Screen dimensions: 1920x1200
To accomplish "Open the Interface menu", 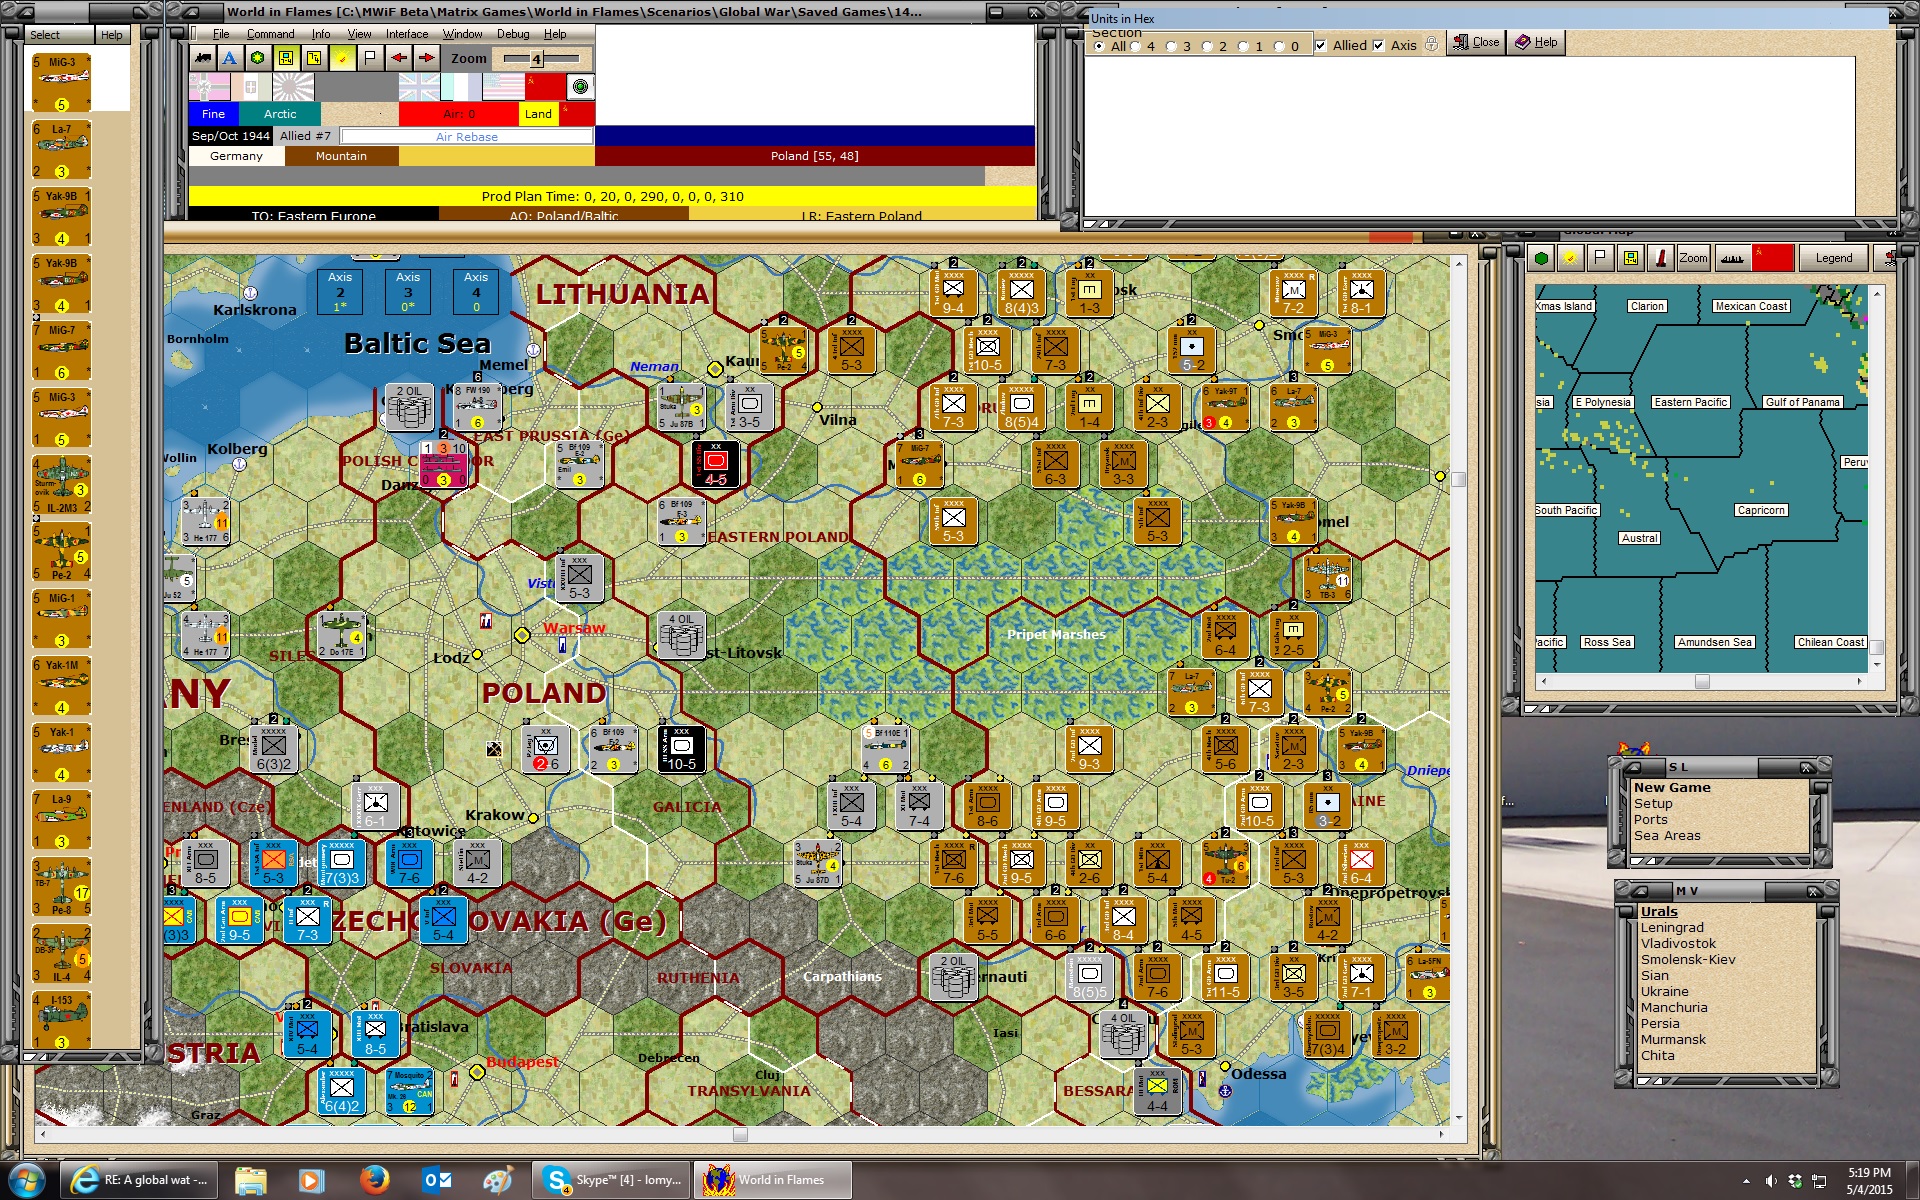I will coord(407,34).
